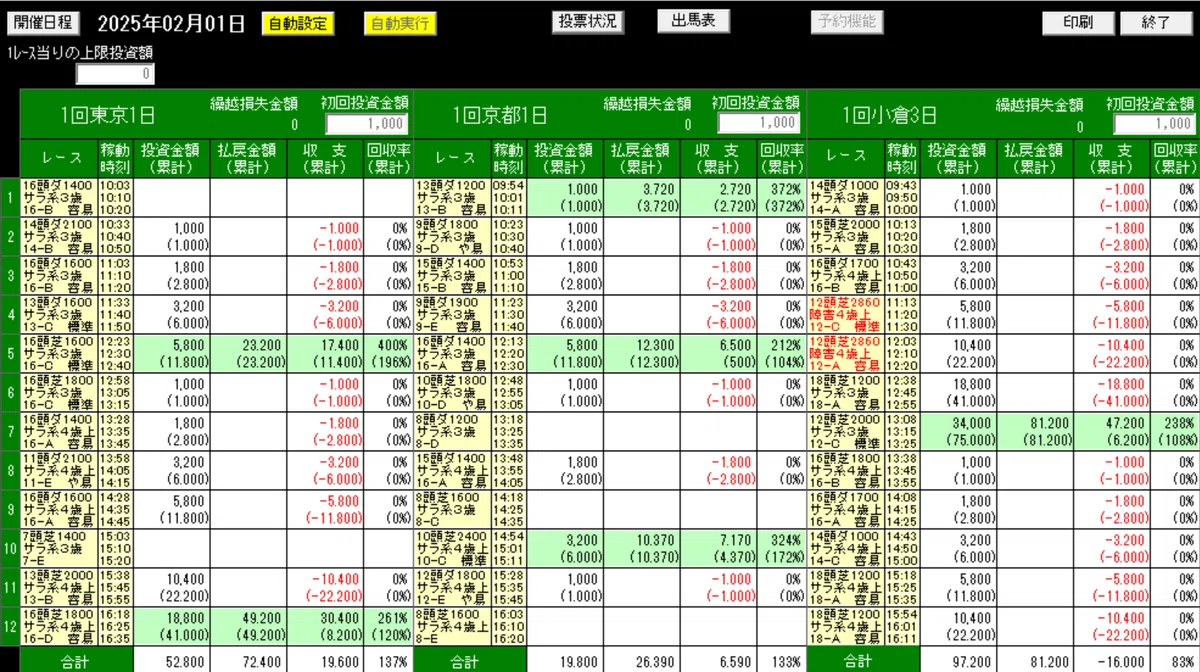Edit the 初回投資金額 field for 1回東京1日
This screenshot has width=1200, height=672.
367,123
